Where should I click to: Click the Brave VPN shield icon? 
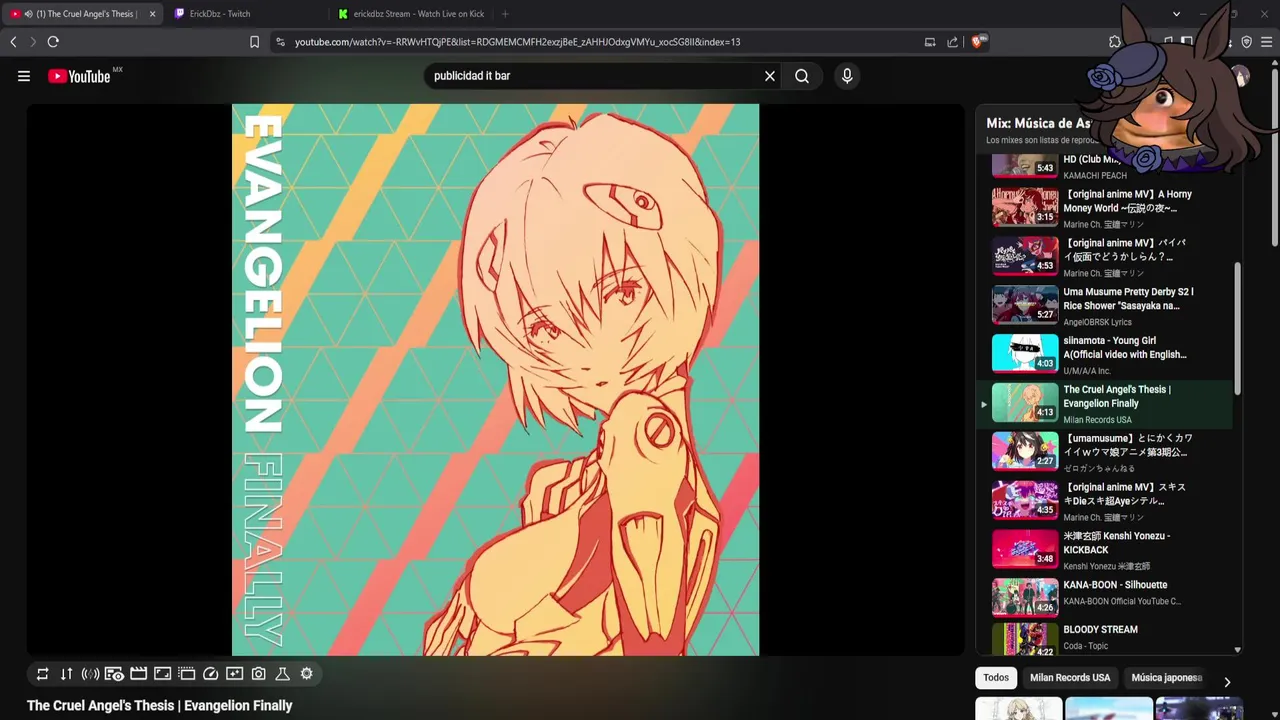click(x=1246, y=42)
